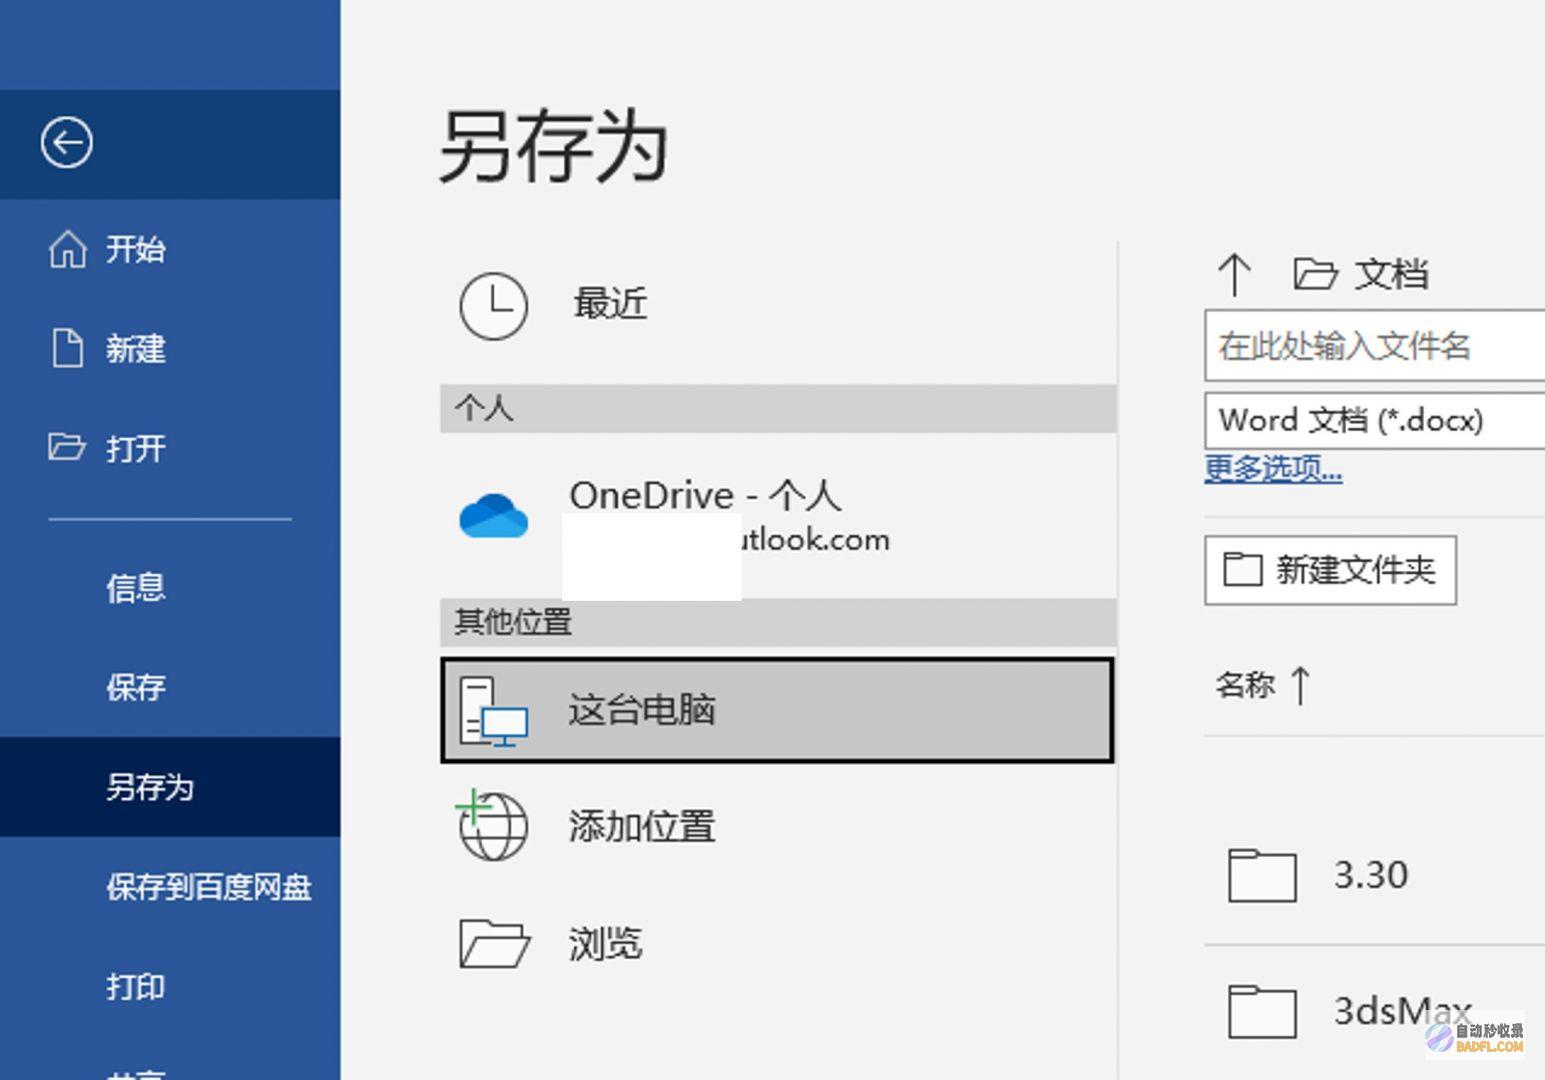Click the sort arrow next to 名称

[1300, 685]
